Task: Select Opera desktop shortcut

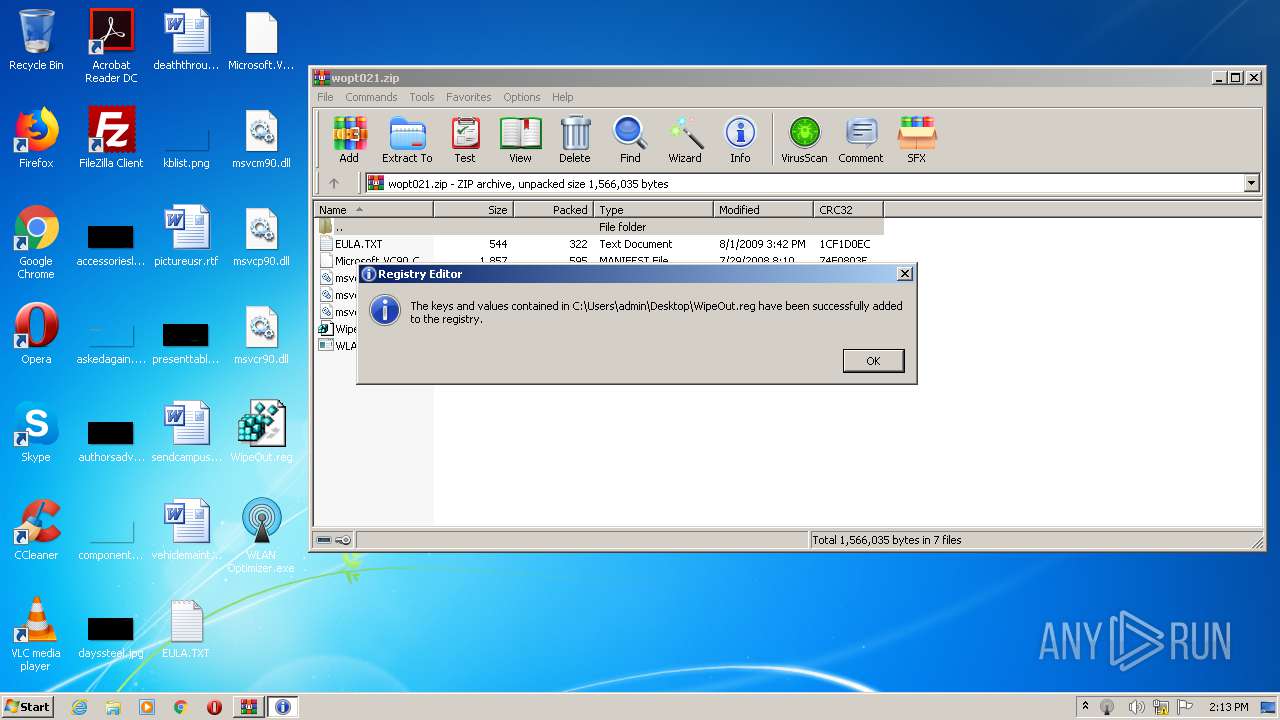Action: 36,335
